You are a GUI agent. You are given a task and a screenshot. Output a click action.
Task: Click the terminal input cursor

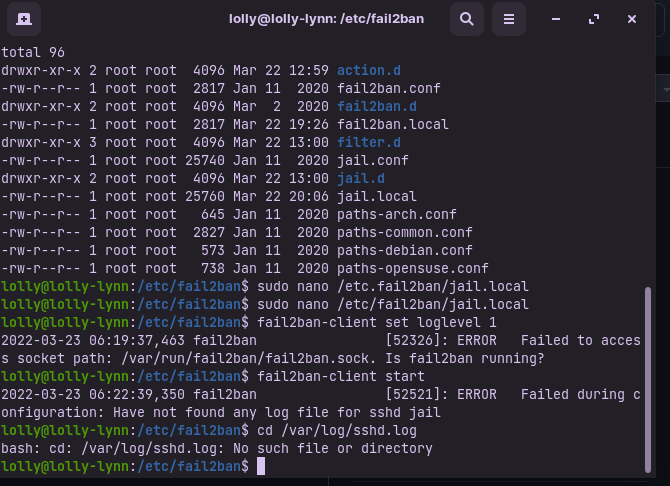click(261, 466)
